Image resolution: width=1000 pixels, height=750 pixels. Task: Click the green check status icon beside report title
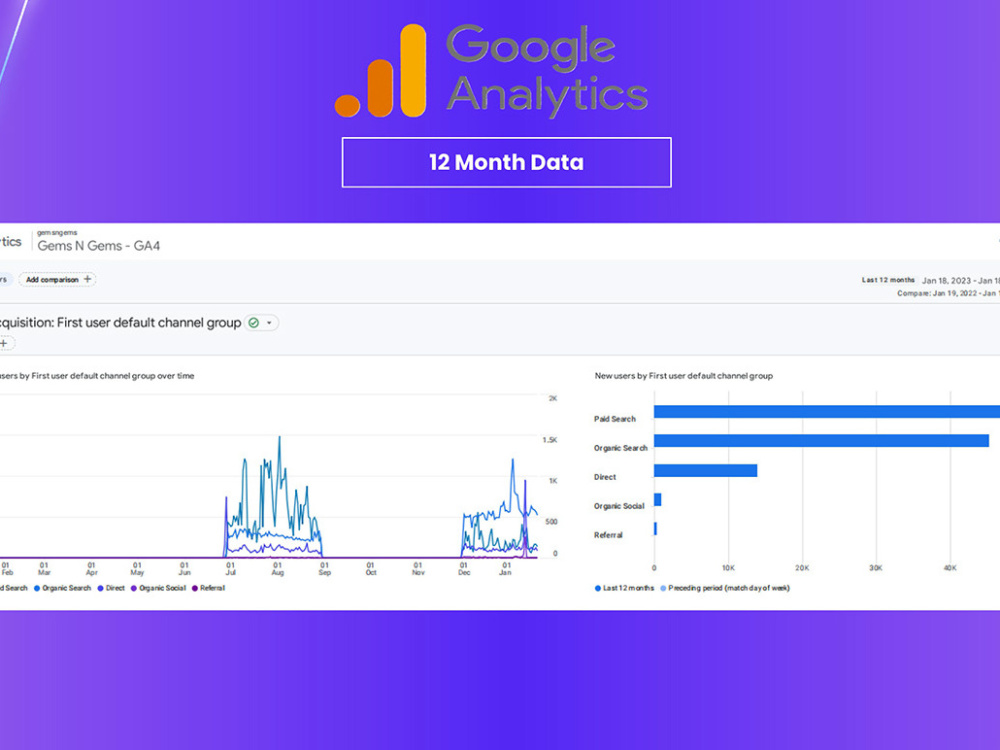coord(253,323)
